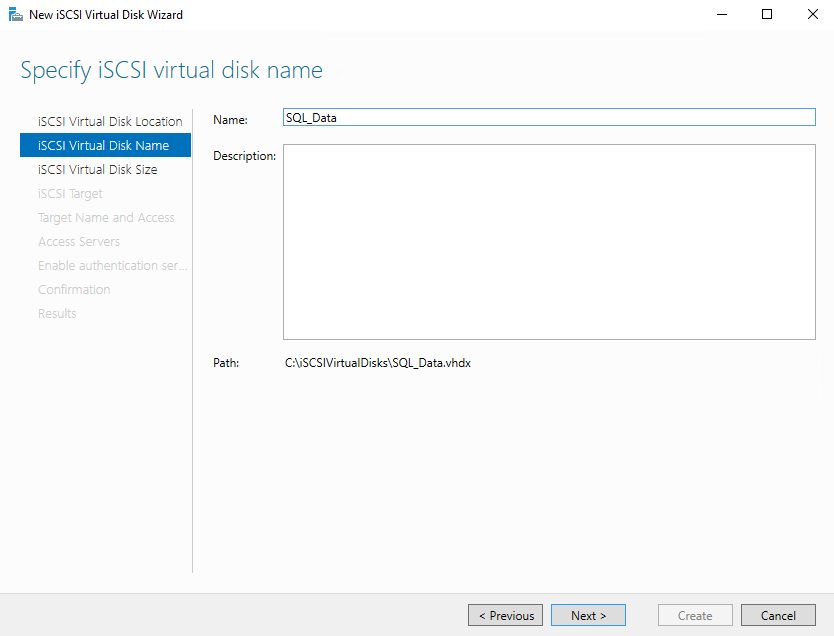Maximize the wizard window
This screenshot has width=834, height=636.
pos(767,15)
